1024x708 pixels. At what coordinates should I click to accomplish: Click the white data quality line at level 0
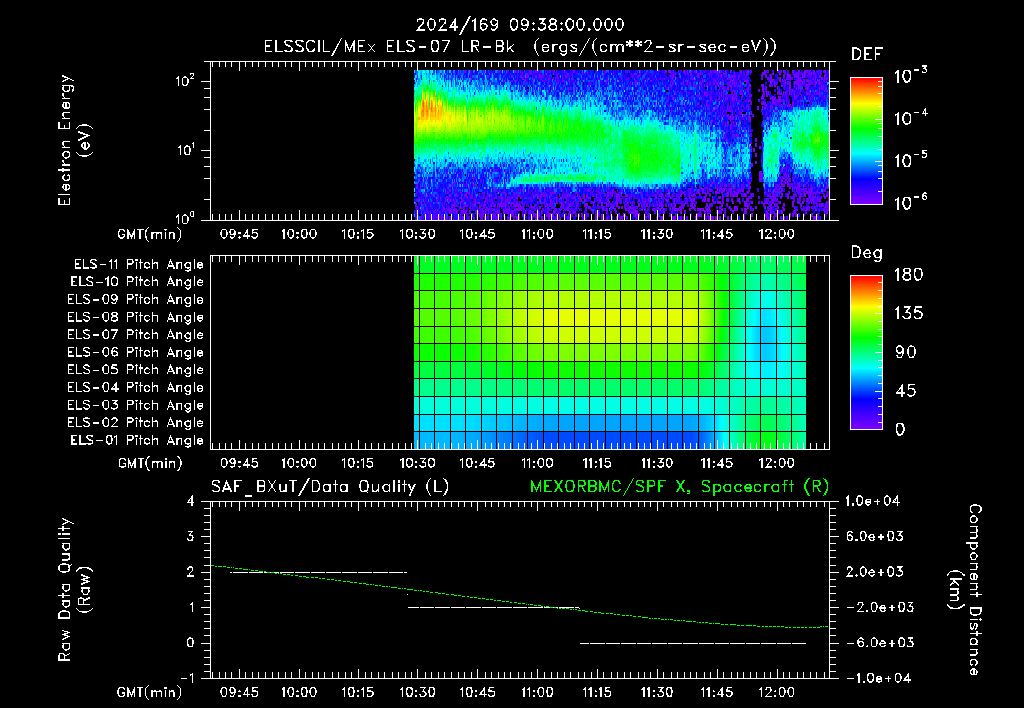(x=693, y=643)
